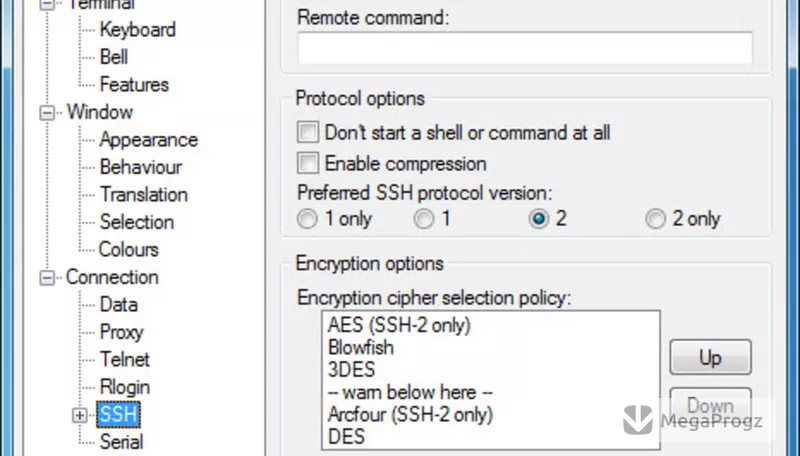Viewport: 800px width, 456px height.
Task: Select the '1 only' SSH protocol radio
Action: [307, 219]
